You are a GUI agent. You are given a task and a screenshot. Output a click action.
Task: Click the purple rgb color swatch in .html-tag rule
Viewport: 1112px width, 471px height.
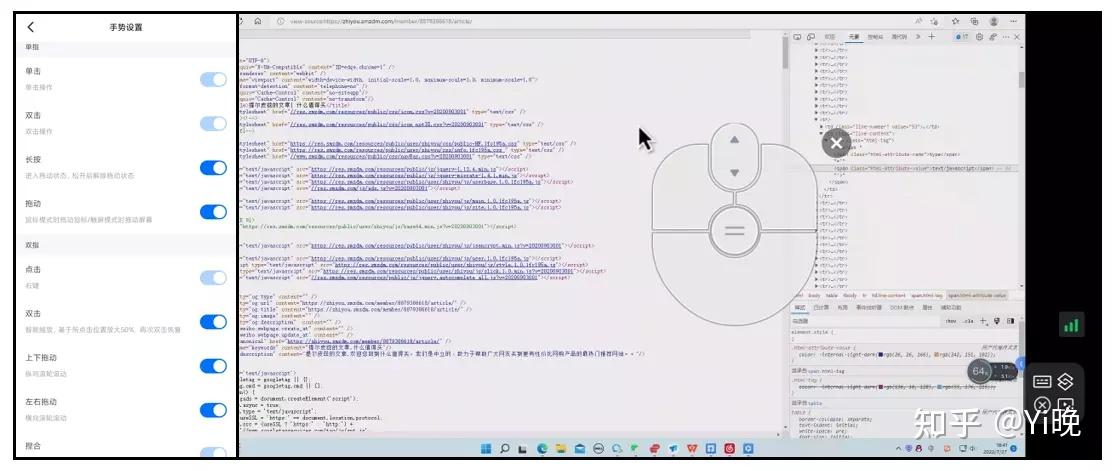click(x=881, y=387)
